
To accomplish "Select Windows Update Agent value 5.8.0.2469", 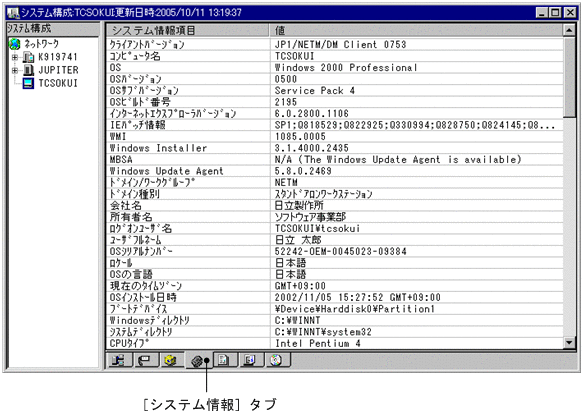I will click(303, 171).
